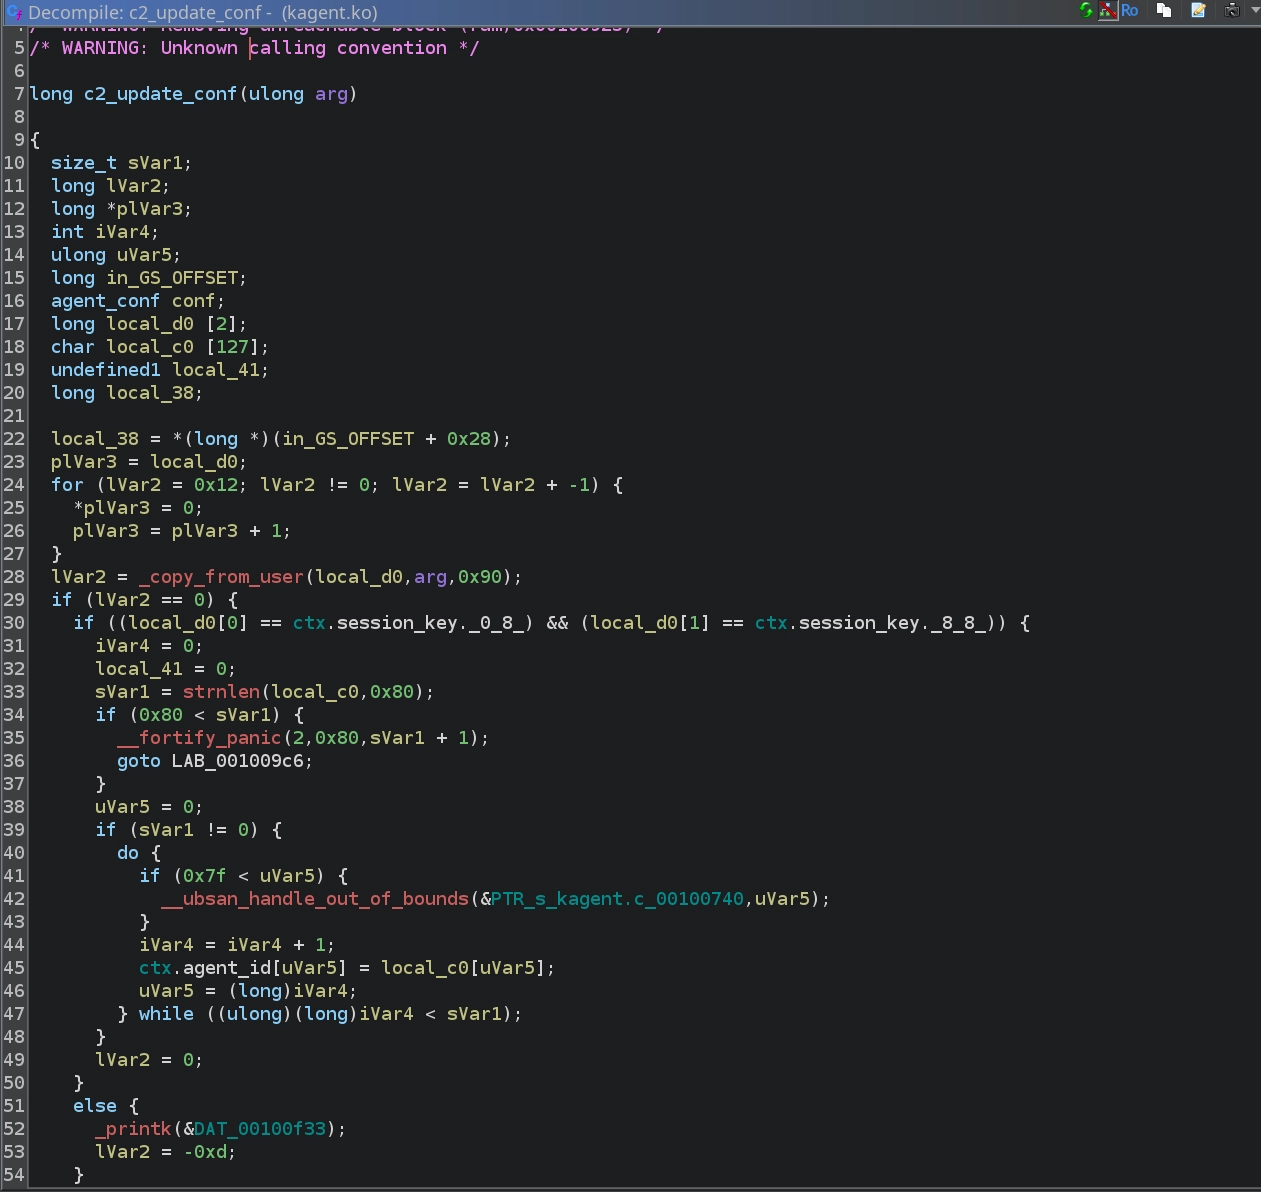Click the __ubsan_handle_out_of_bounds call
Viewport: 1261px width, 1192px height.
coord(314,899)
